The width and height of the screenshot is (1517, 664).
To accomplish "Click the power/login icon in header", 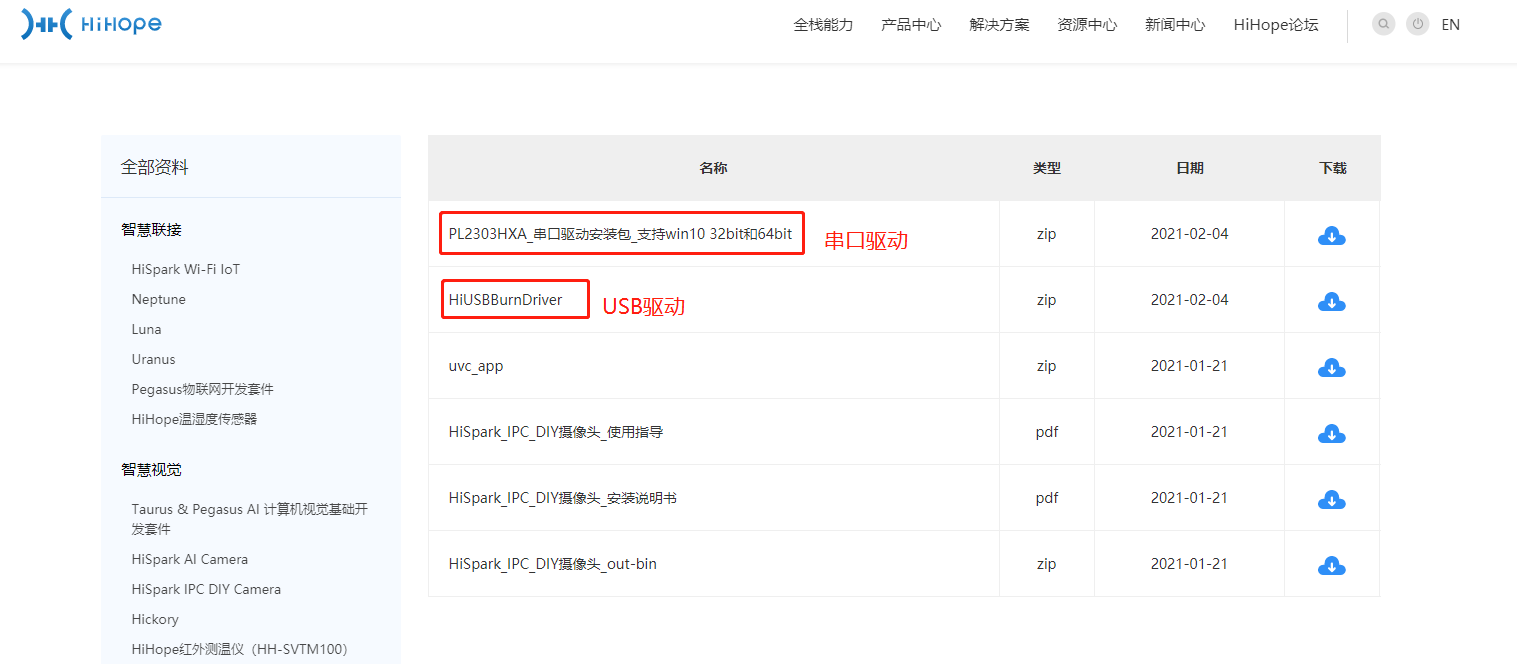I will pos(1417,24).
